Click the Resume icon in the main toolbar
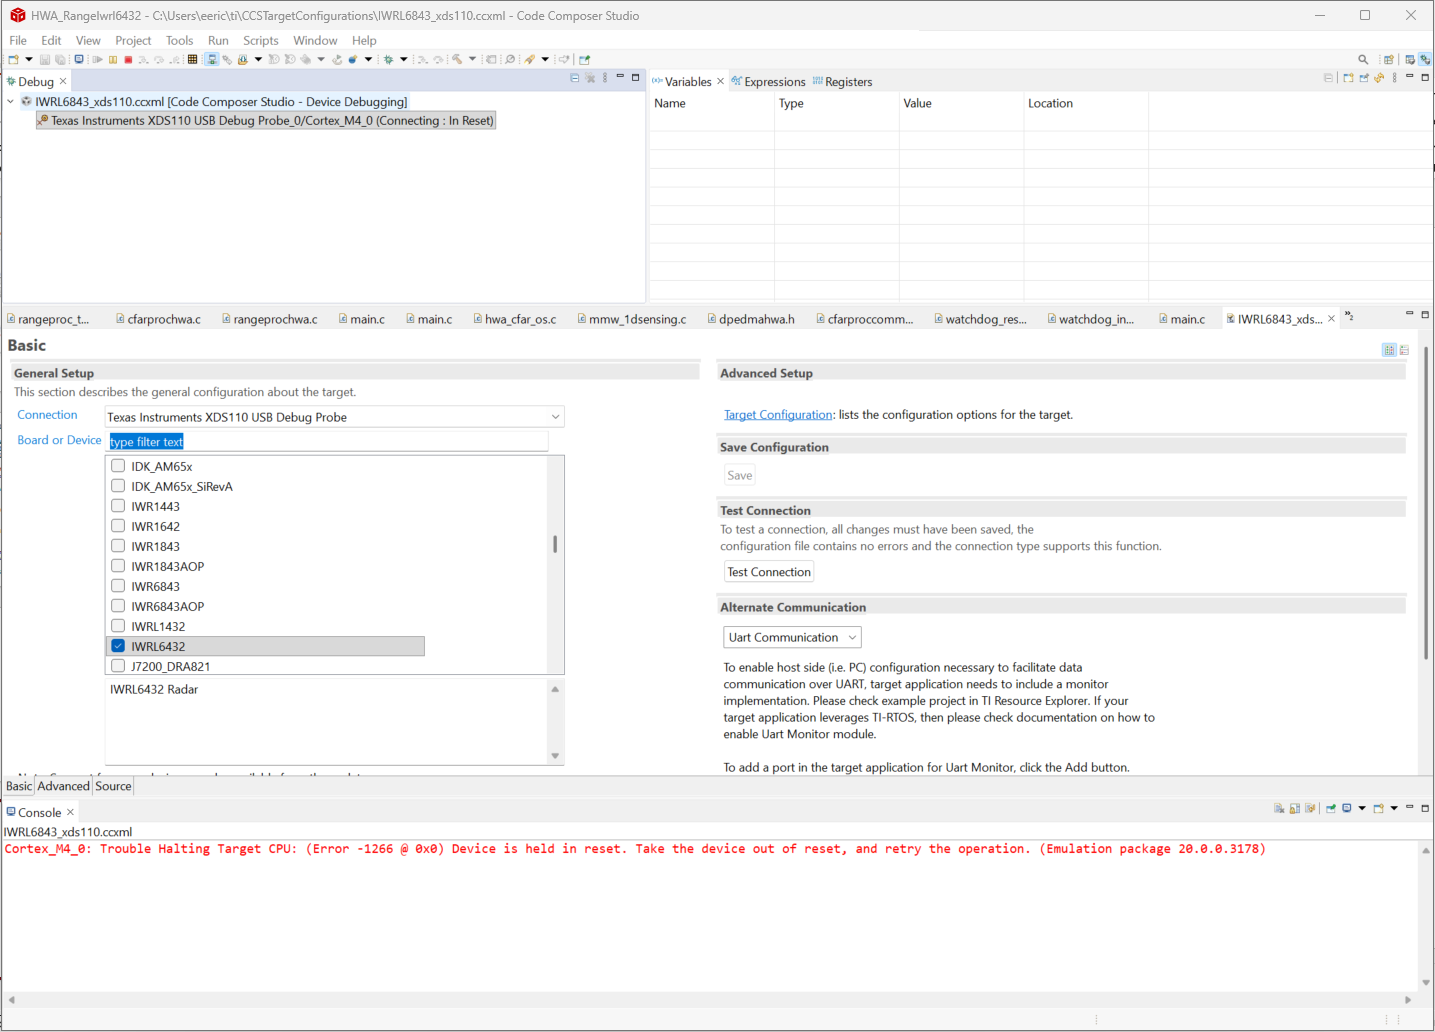This screenshot has height=1032, width=1435. point(98,60)
